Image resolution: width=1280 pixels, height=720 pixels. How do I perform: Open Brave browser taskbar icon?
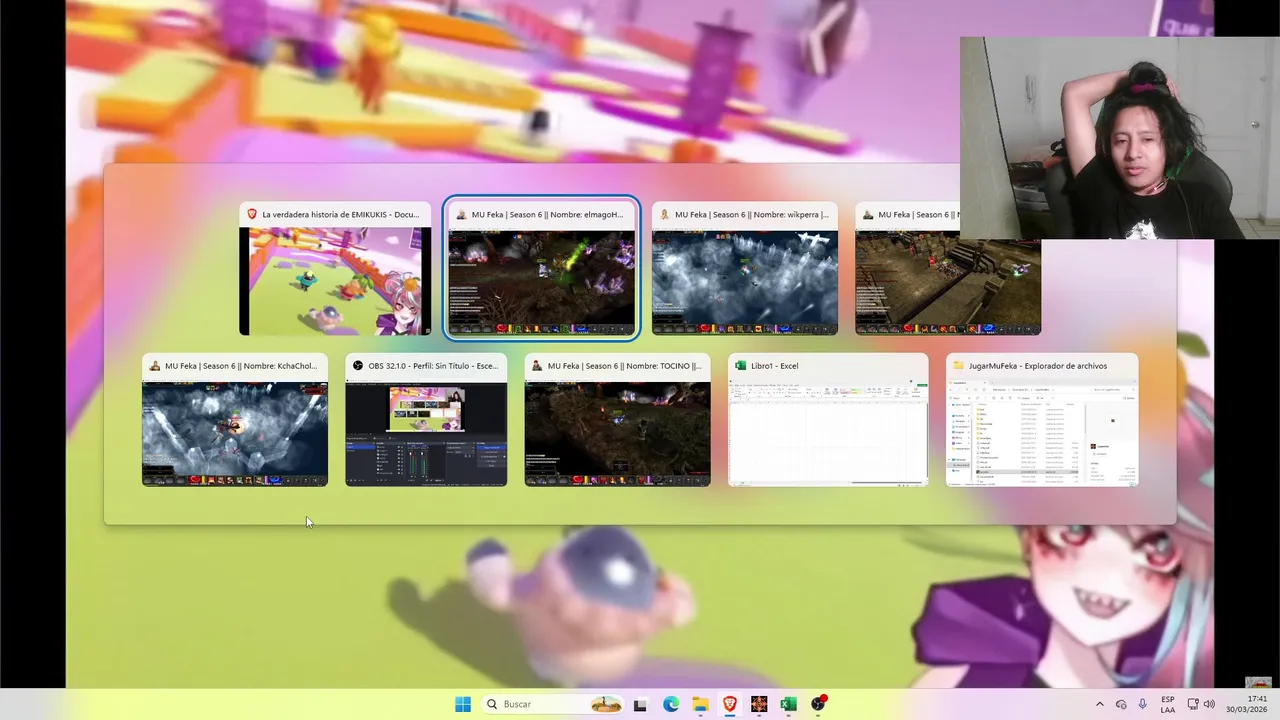[x=730, y=704]
